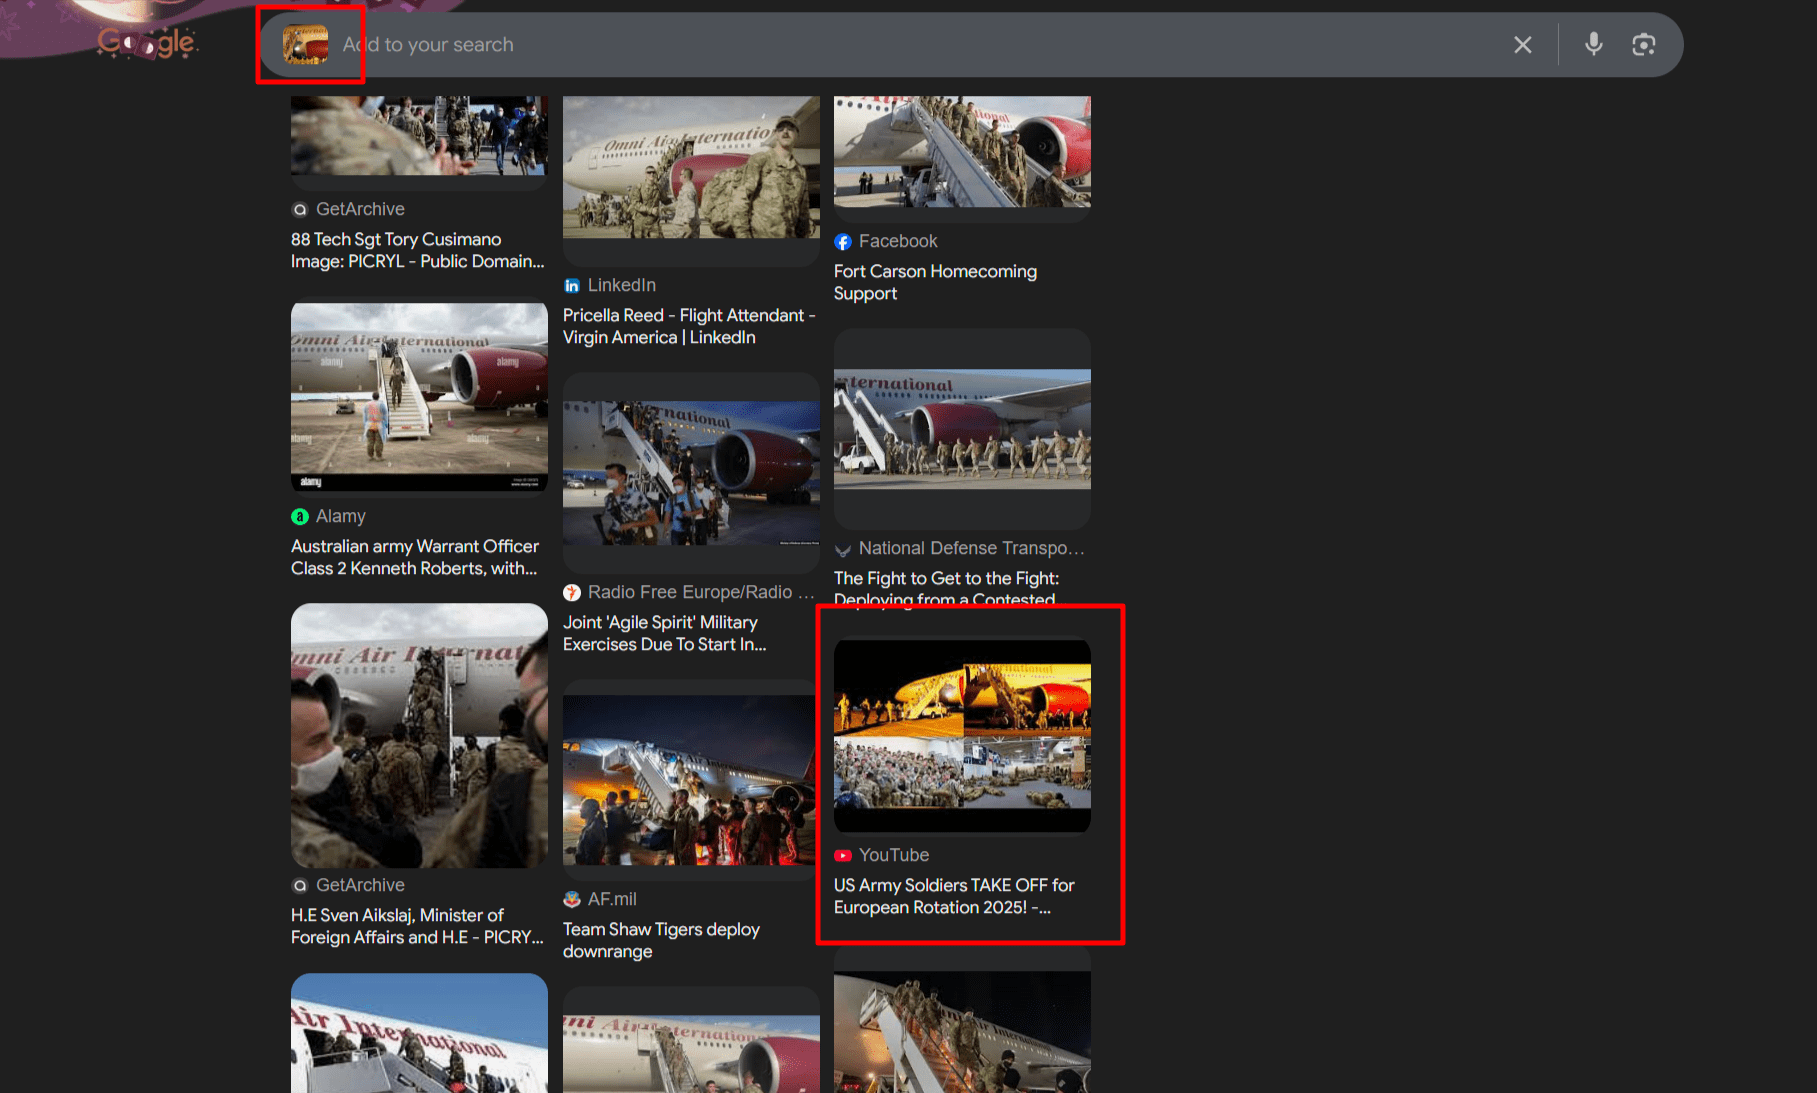Open 'Pricella Reed - Flight Attendant' LinkedIn result
The image size is (1817, 1093).
pyautogui.click(x=689, y=326)
